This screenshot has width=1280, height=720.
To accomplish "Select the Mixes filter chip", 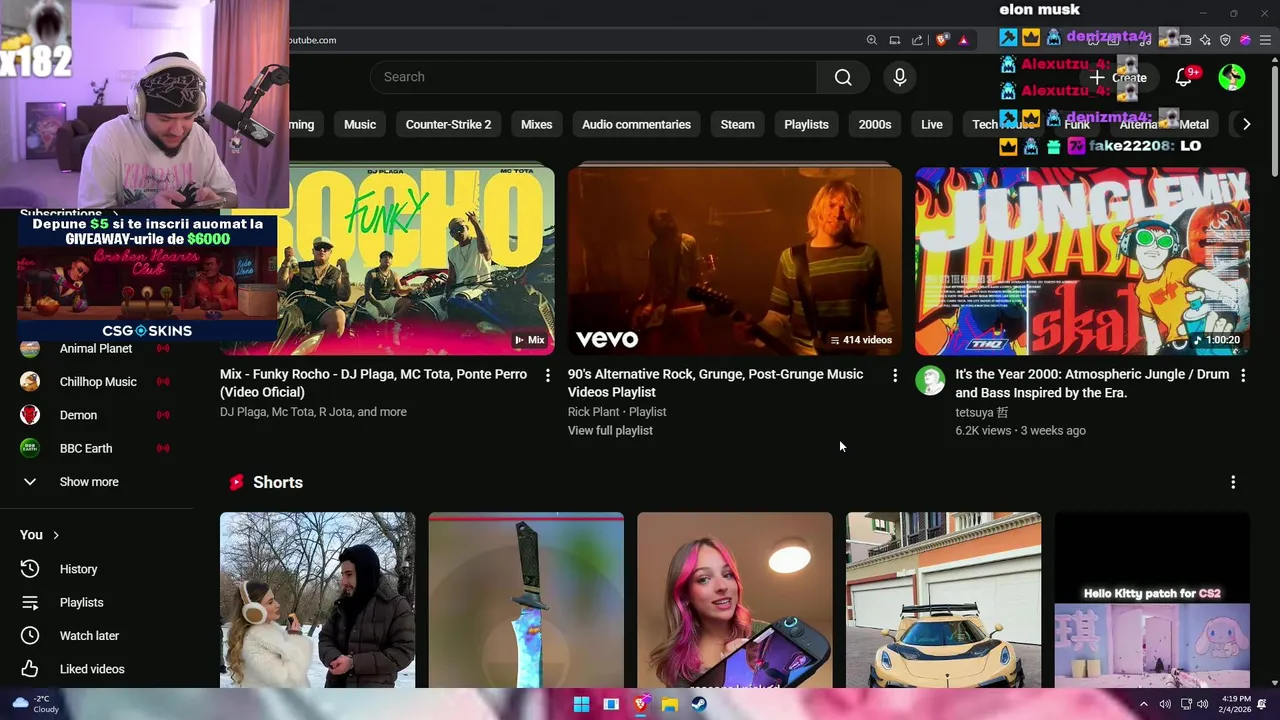I will [x=536, y=124].
